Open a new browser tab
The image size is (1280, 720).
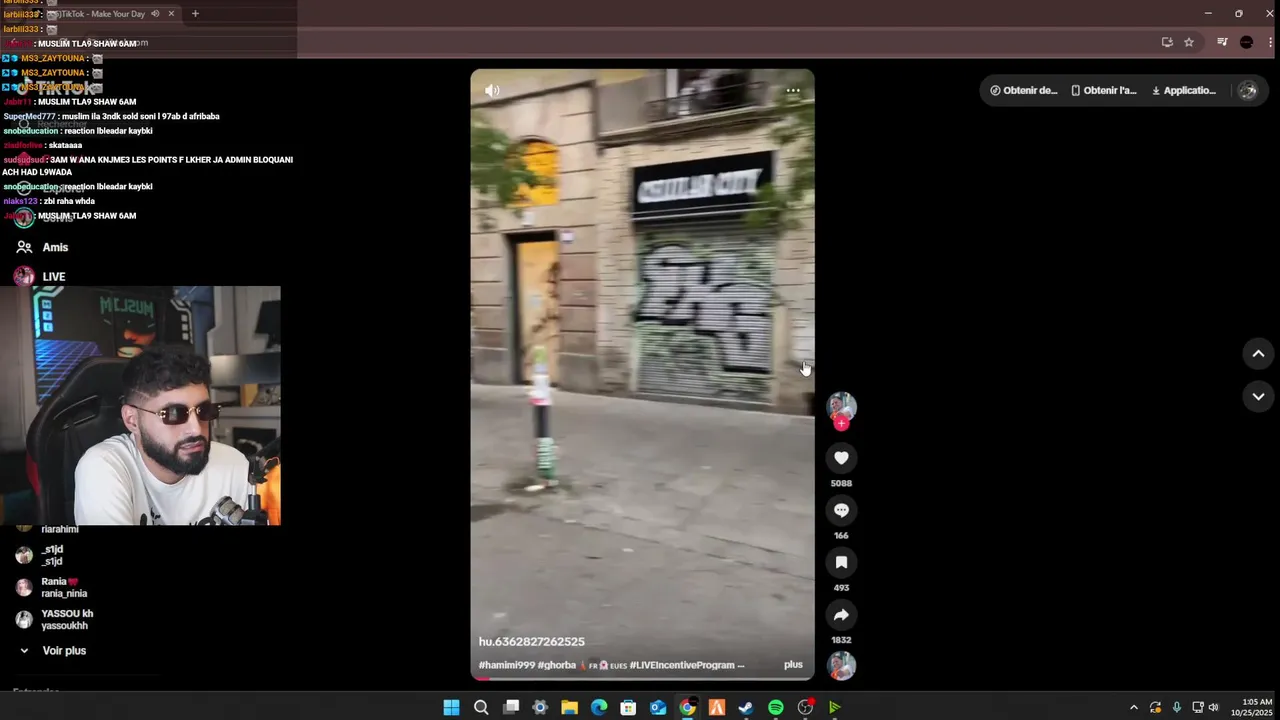tap(195, 14)
